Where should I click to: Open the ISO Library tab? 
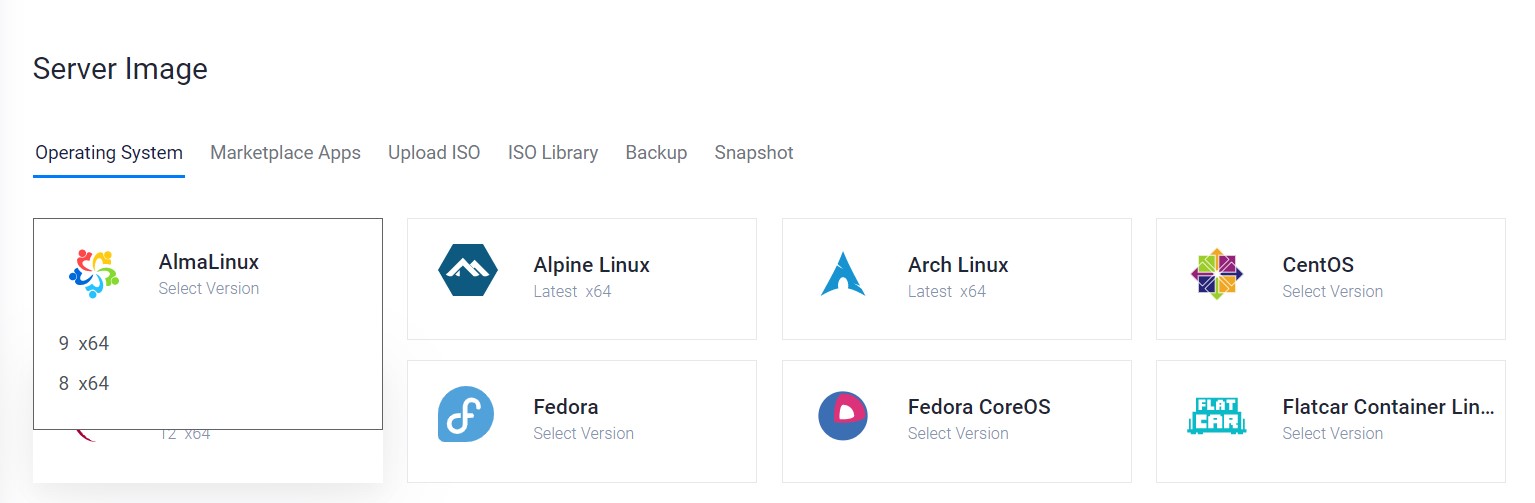tap(553, 153)
